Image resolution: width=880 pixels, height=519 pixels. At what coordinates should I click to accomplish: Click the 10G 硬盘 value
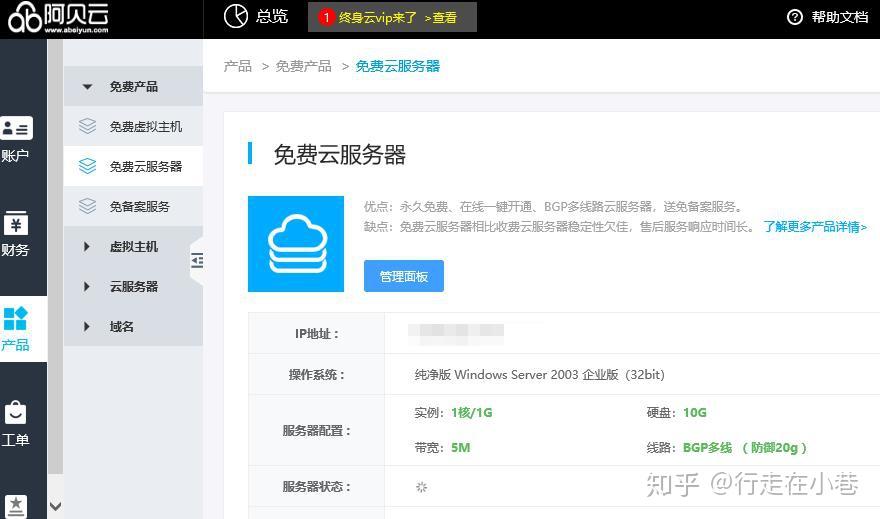(694, 413)
